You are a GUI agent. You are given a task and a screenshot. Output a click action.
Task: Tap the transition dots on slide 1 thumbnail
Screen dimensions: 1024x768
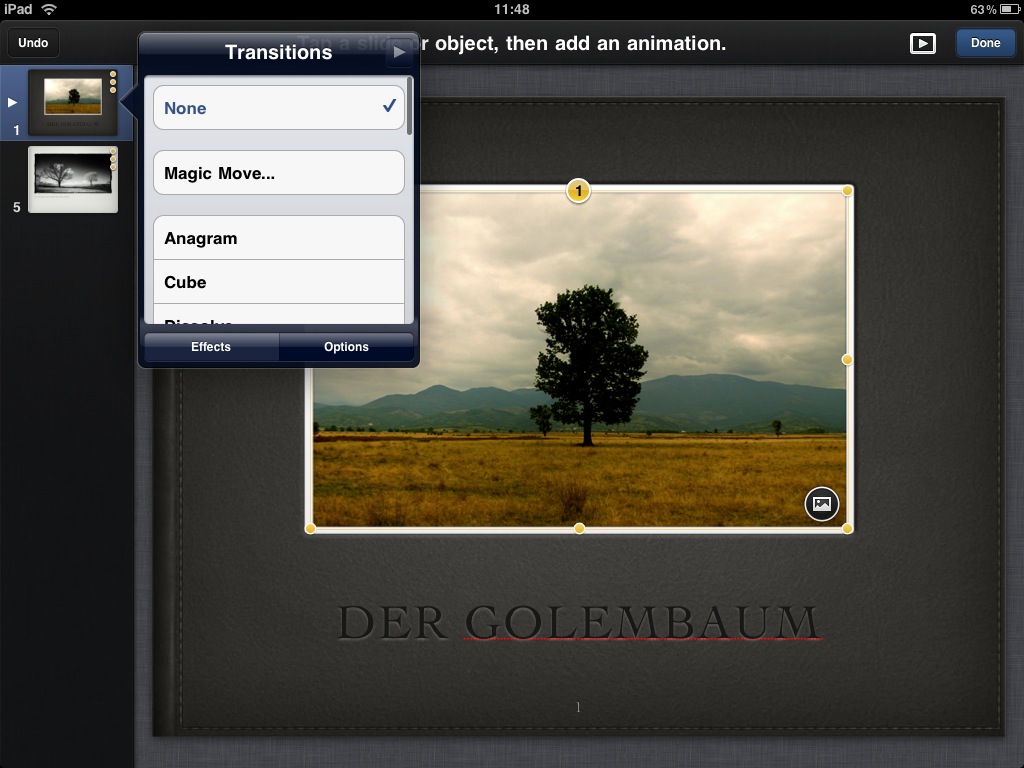[113, 83]
